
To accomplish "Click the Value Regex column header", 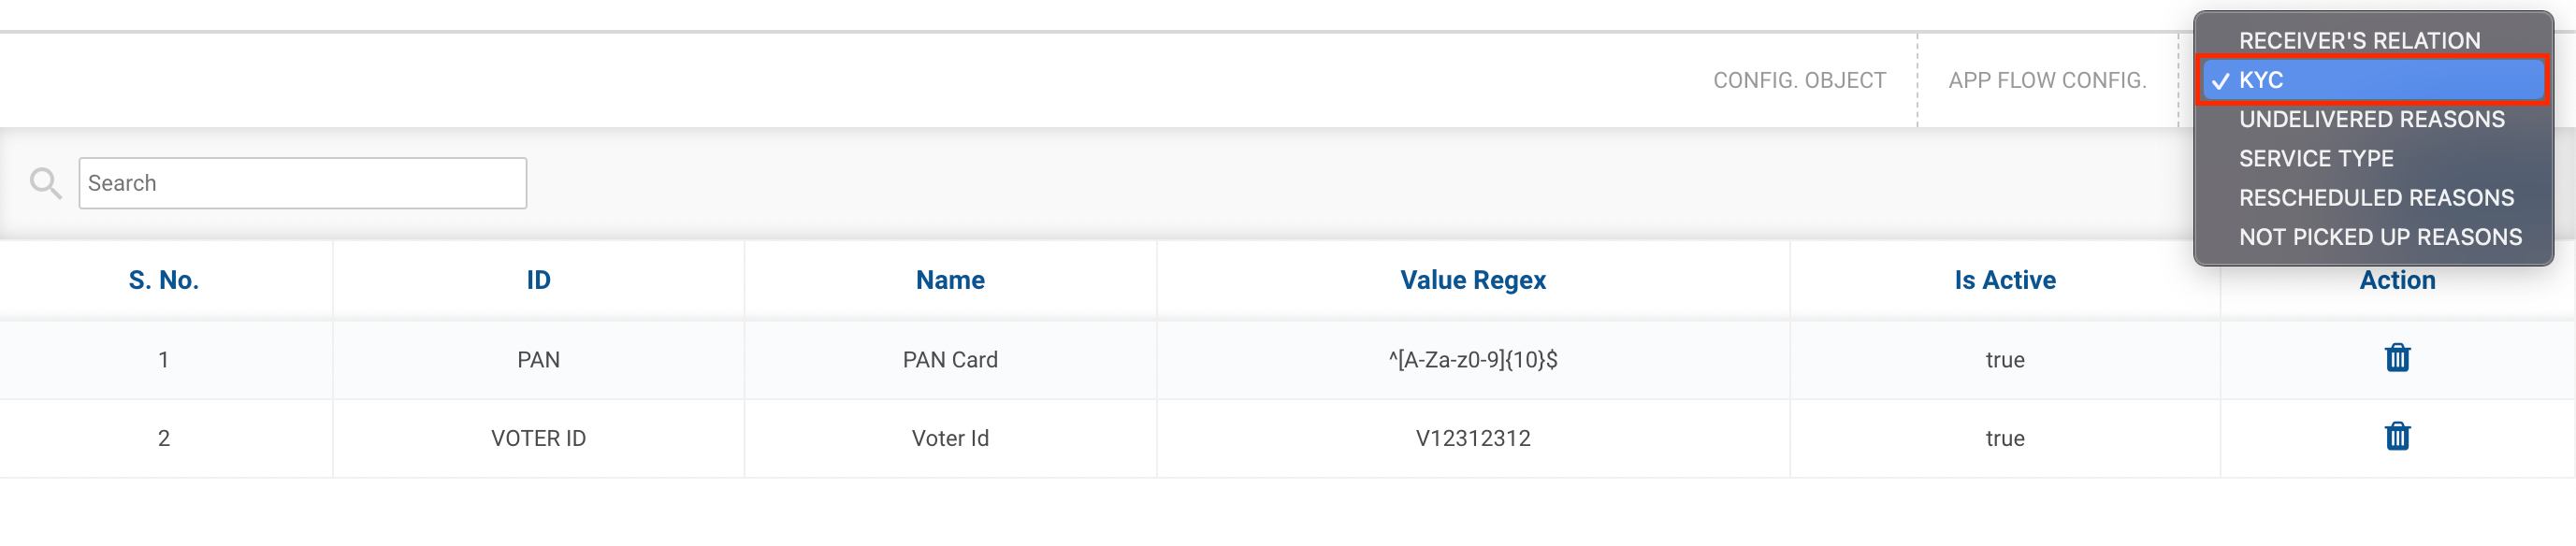I will (1472, 280).
